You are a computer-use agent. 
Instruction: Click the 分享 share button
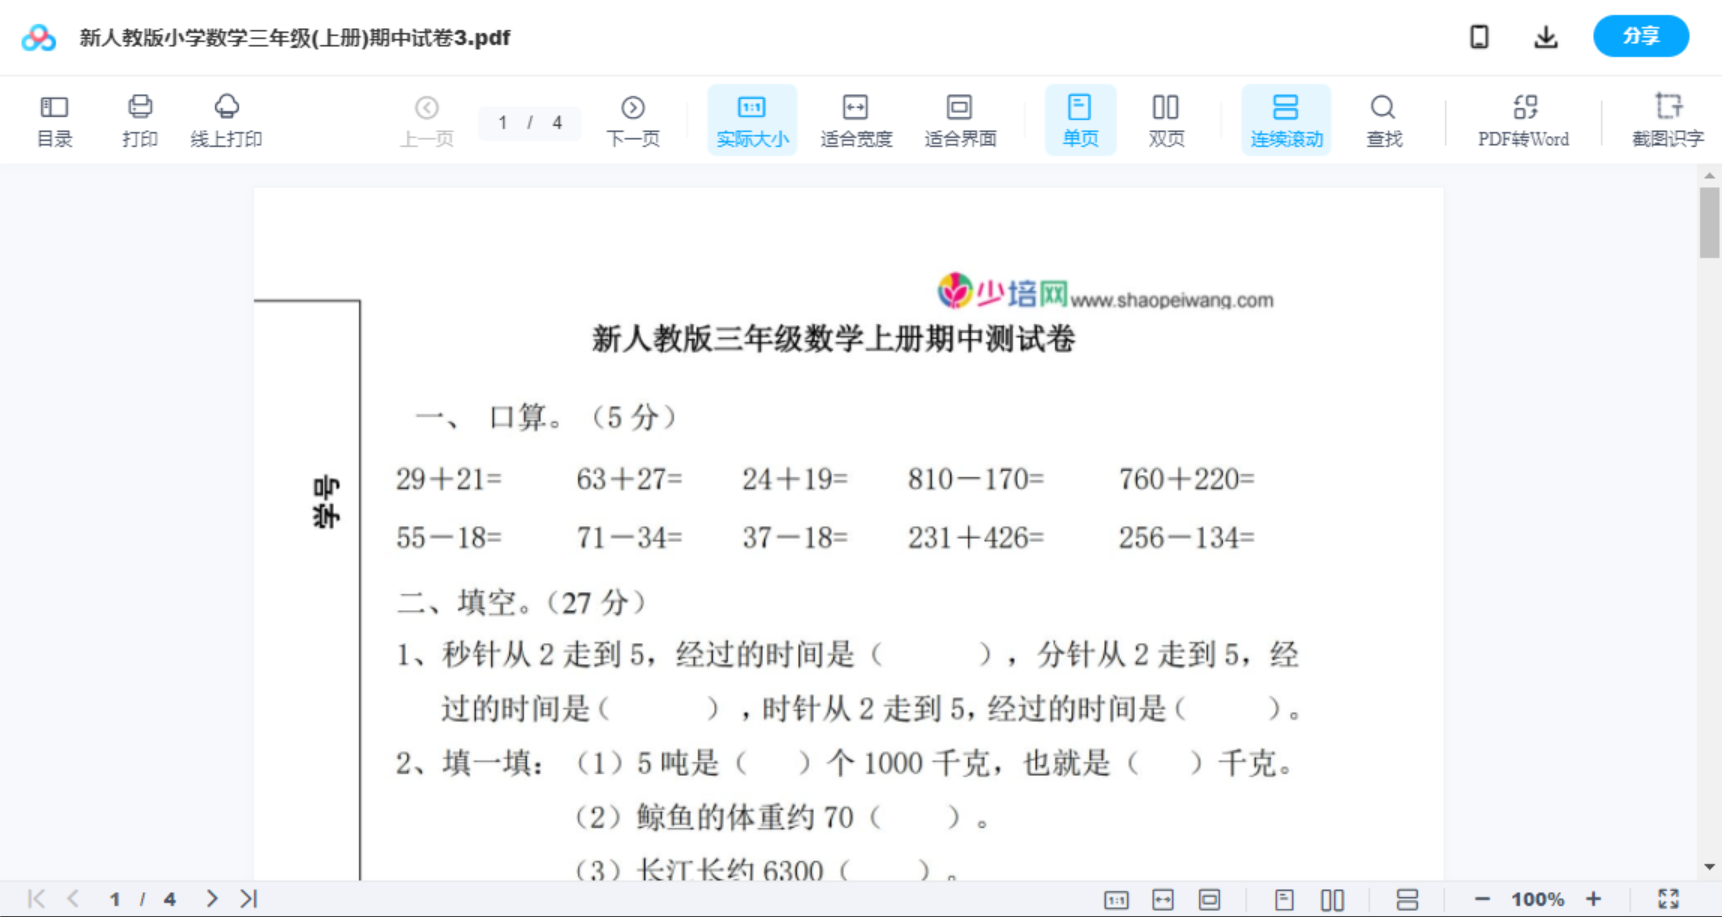(1640, 36)
